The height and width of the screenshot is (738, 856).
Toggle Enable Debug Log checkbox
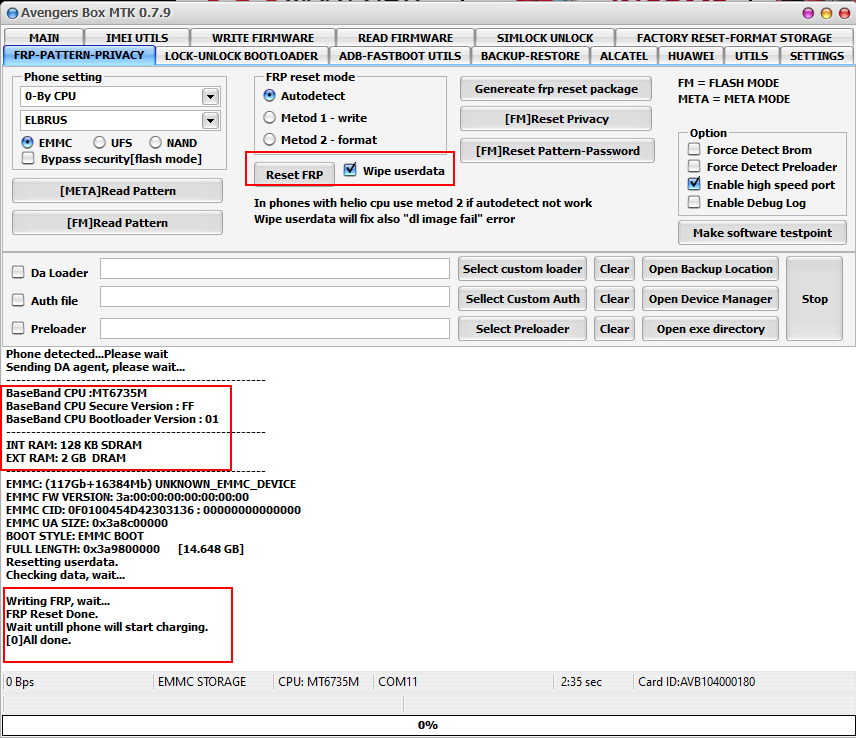(694, 202)
